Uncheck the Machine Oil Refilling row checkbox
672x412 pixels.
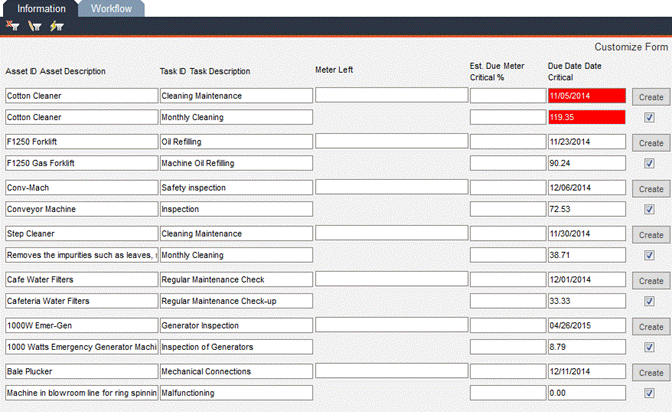coord(650,163)
